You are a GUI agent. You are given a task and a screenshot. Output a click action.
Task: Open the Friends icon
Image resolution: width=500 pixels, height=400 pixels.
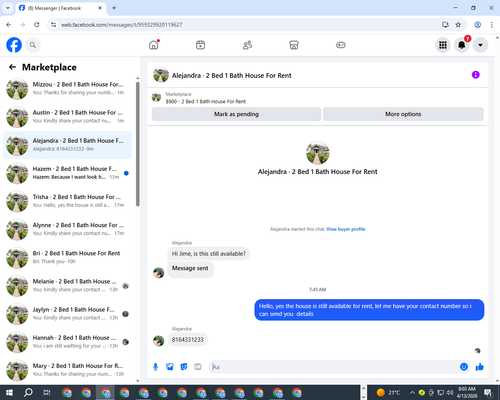pyautogui.click(x=247, y=45)
